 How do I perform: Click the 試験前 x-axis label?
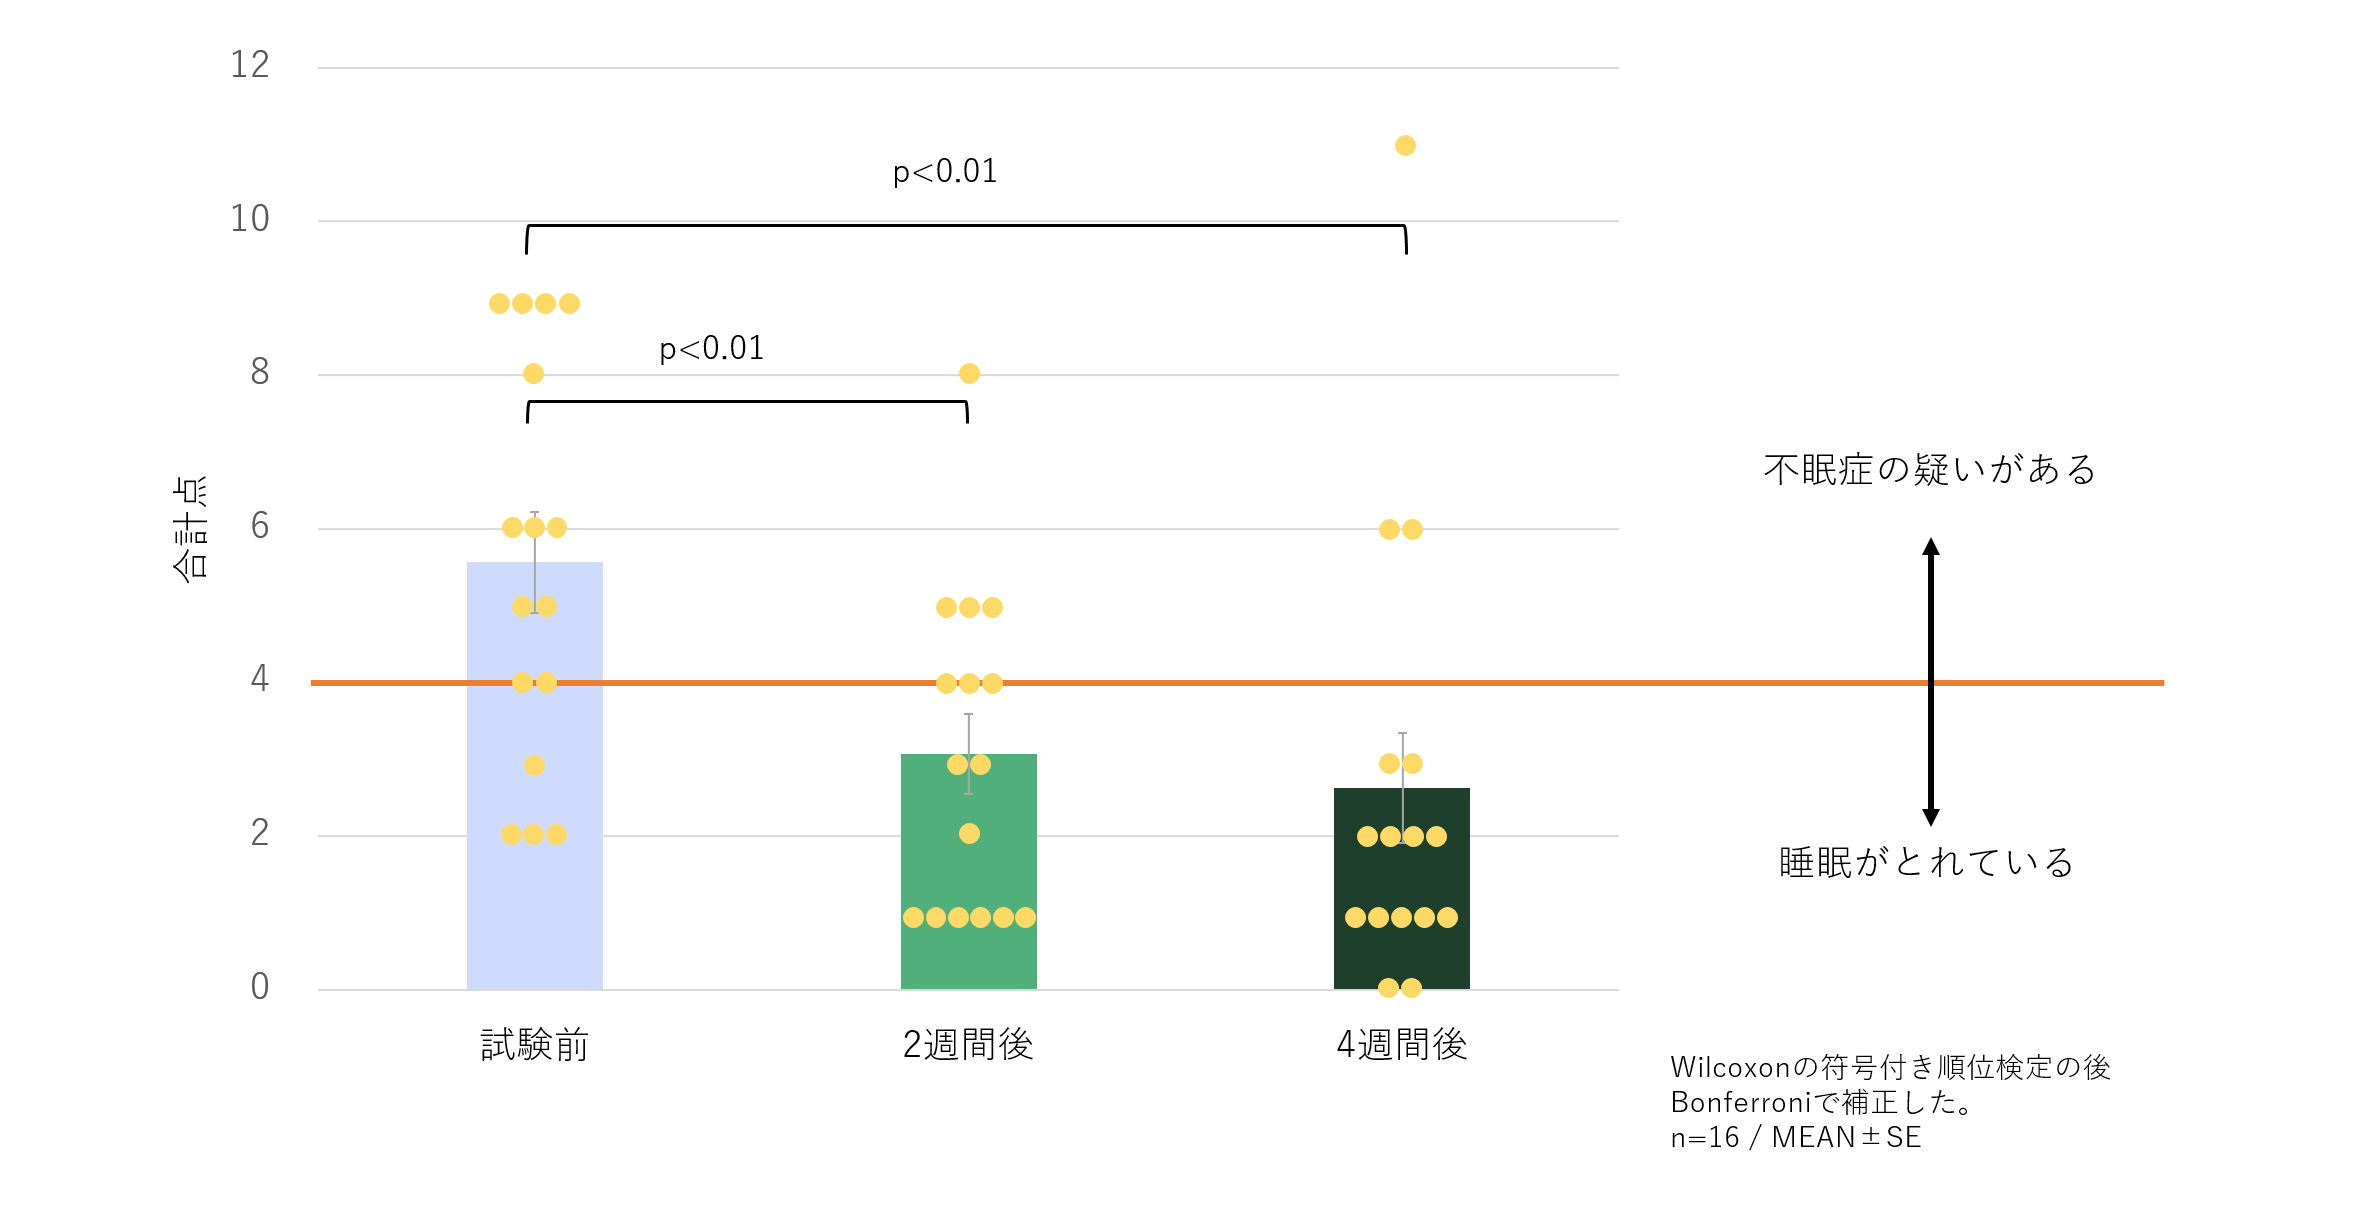coord(534,1045)
